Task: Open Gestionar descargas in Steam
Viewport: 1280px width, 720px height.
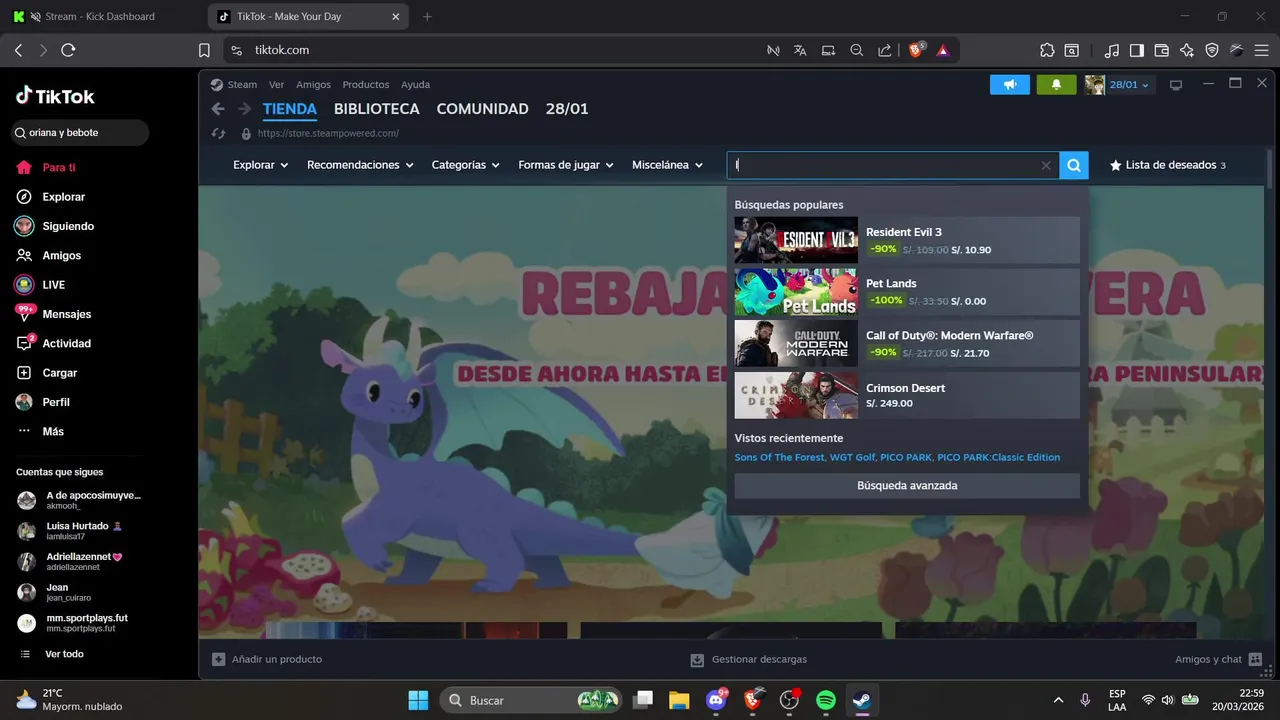Action: click(749, 659)
